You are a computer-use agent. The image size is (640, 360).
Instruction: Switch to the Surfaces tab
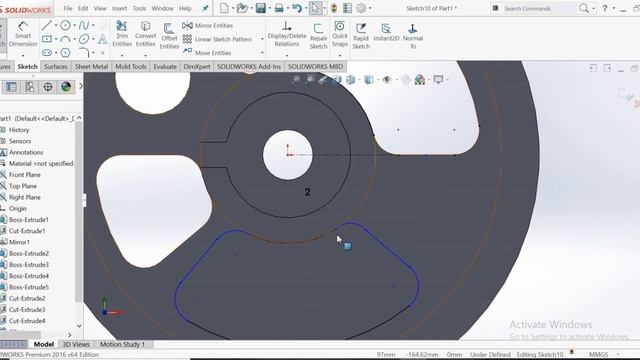tap(56, 67)
